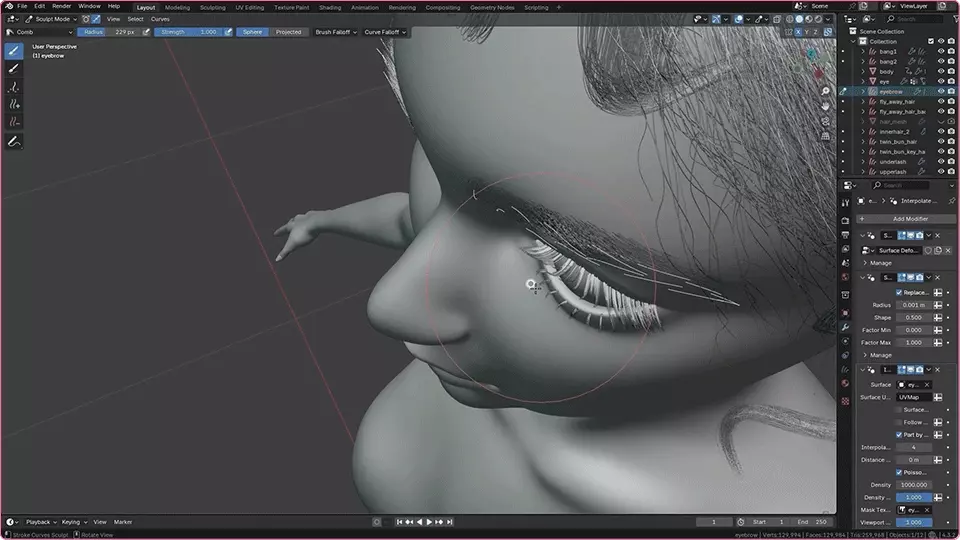Select the bottom tool in the left toolbar
This screenshot has height=540, width=960.
point(13,142)
